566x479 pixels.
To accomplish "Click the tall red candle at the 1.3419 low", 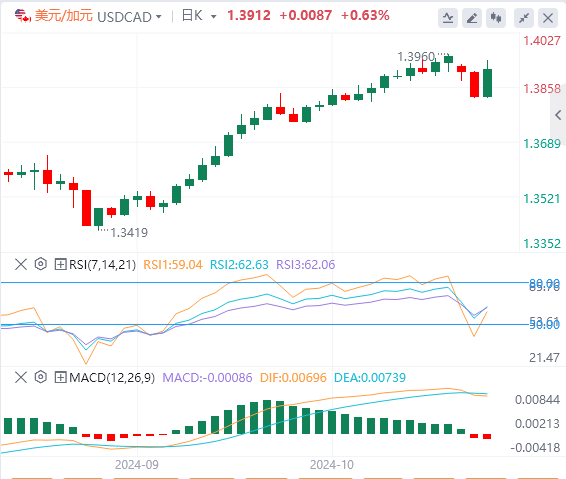I will [x=86, y=208].
